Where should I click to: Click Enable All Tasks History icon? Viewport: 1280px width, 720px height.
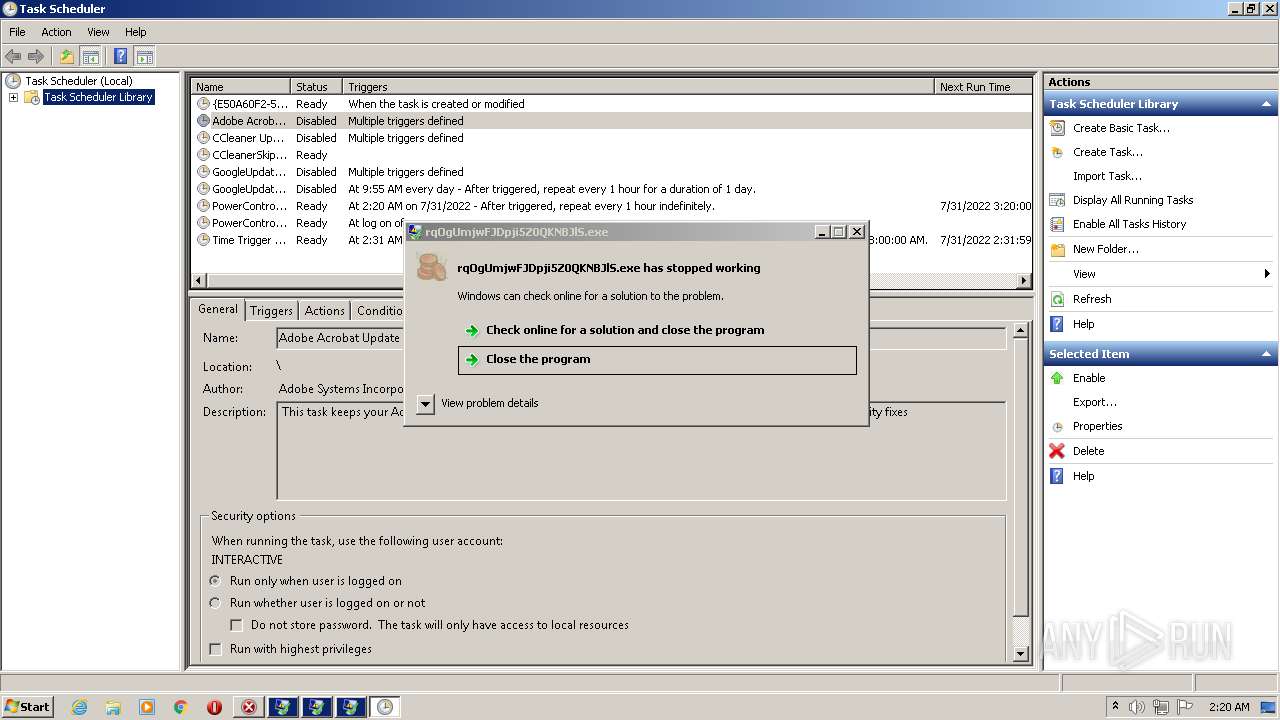tap(1057, 224)
